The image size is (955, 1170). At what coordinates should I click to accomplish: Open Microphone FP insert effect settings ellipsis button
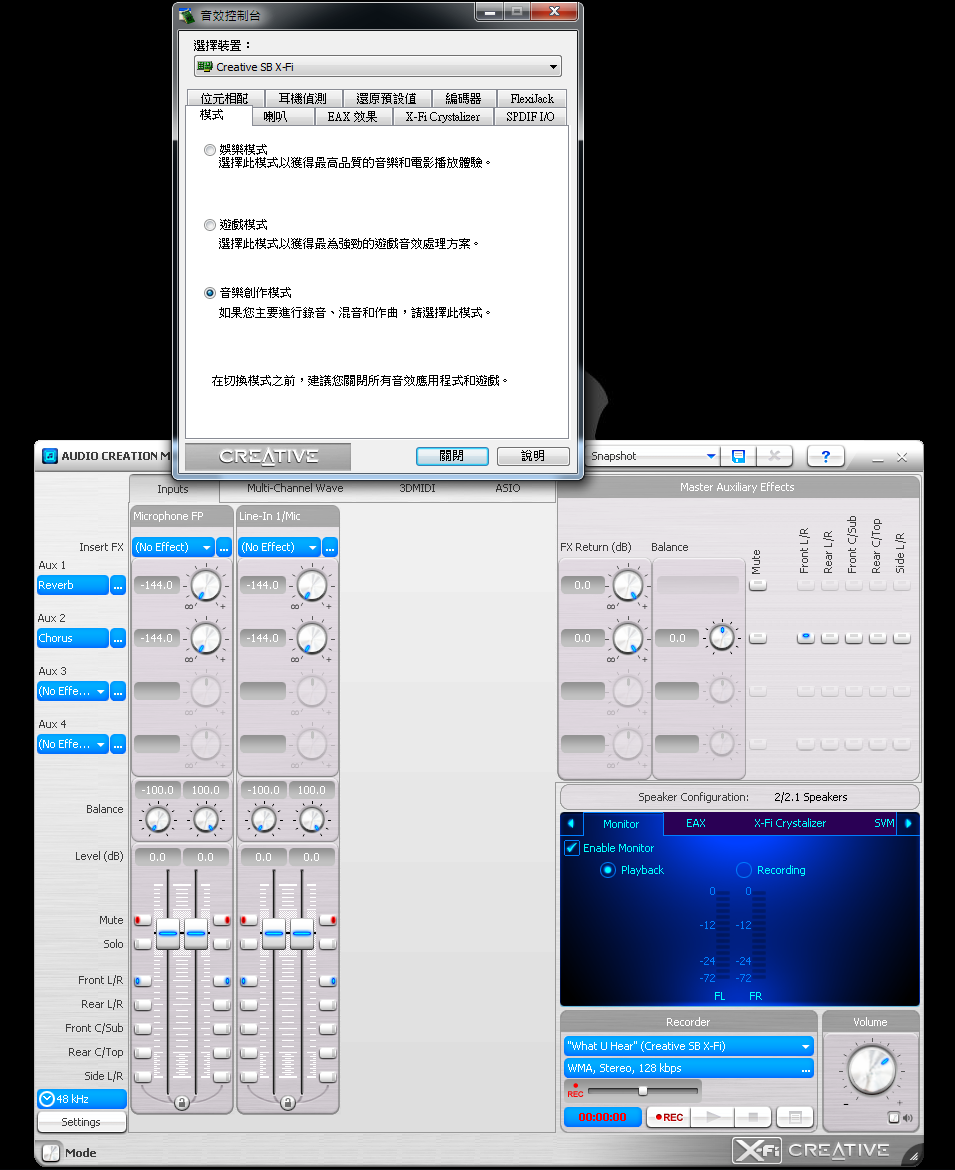[224, 548]
